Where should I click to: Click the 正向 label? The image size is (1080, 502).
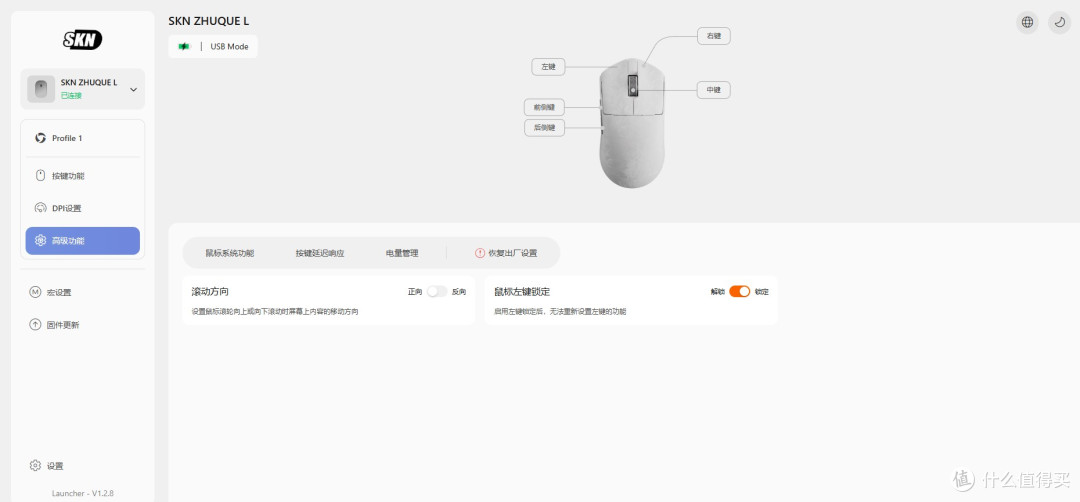pos(415,292)
